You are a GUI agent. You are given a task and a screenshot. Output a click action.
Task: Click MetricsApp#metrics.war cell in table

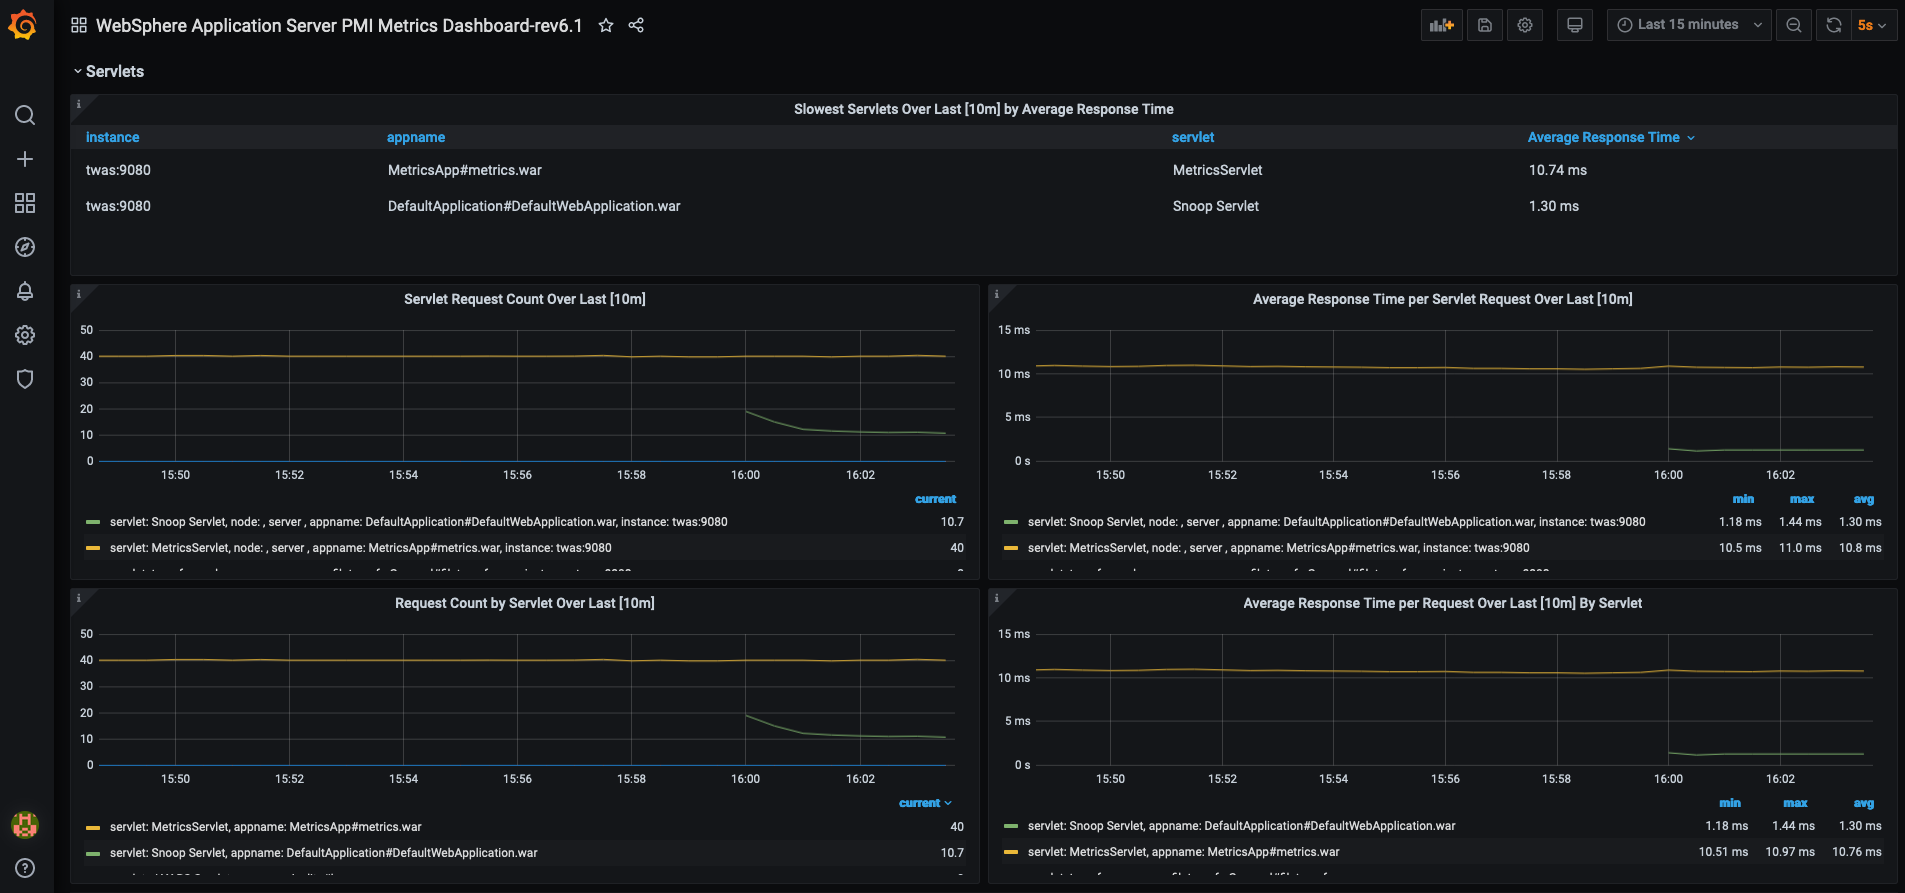[x=464, y=170]
